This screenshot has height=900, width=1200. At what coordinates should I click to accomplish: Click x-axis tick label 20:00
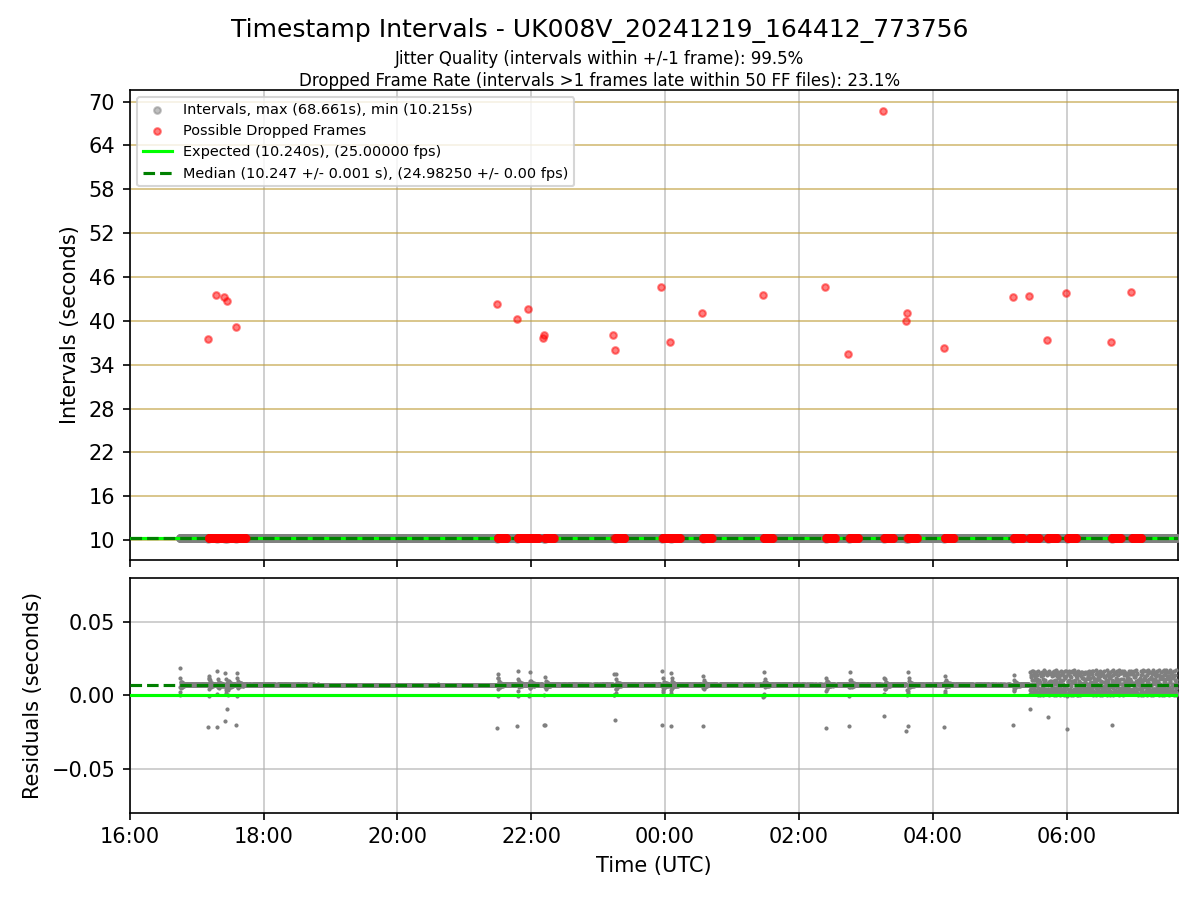pyautogui.click(x=397, y=836)
